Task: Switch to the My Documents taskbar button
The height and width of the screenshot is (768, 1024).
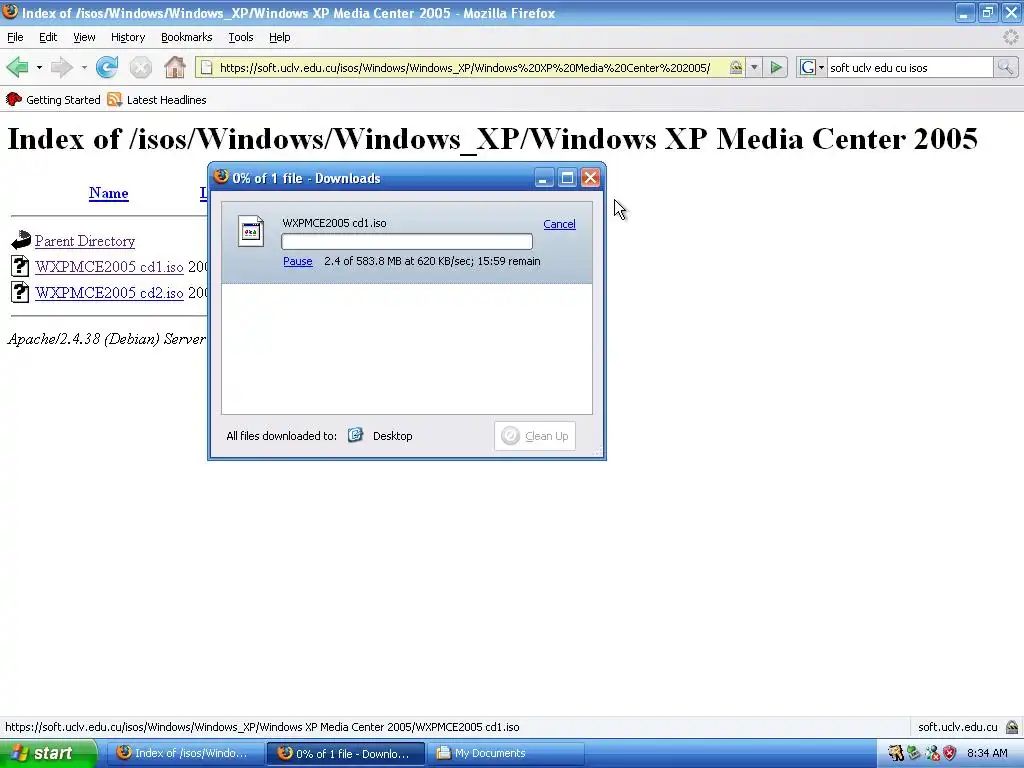Action: [x=507, y=753]
